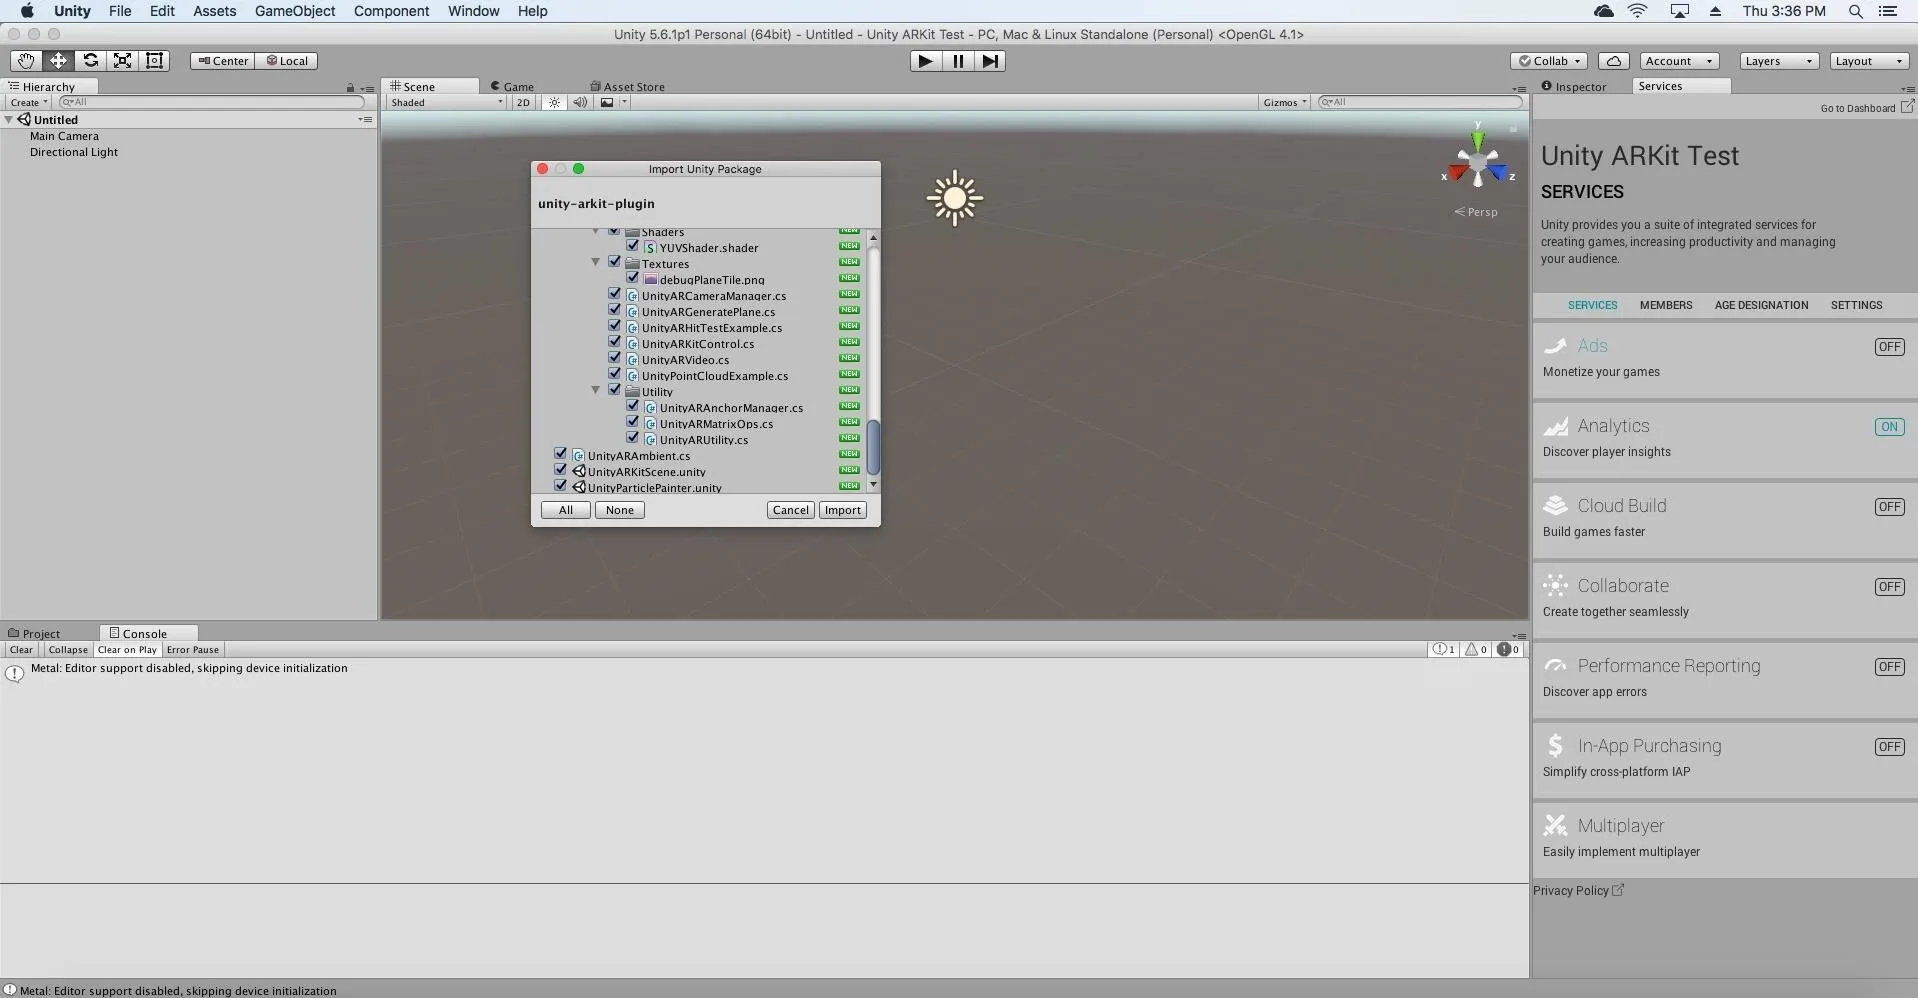Open the Ads service icon
This screenshot has width=1918, height=998.
[x=1555, y=346]
